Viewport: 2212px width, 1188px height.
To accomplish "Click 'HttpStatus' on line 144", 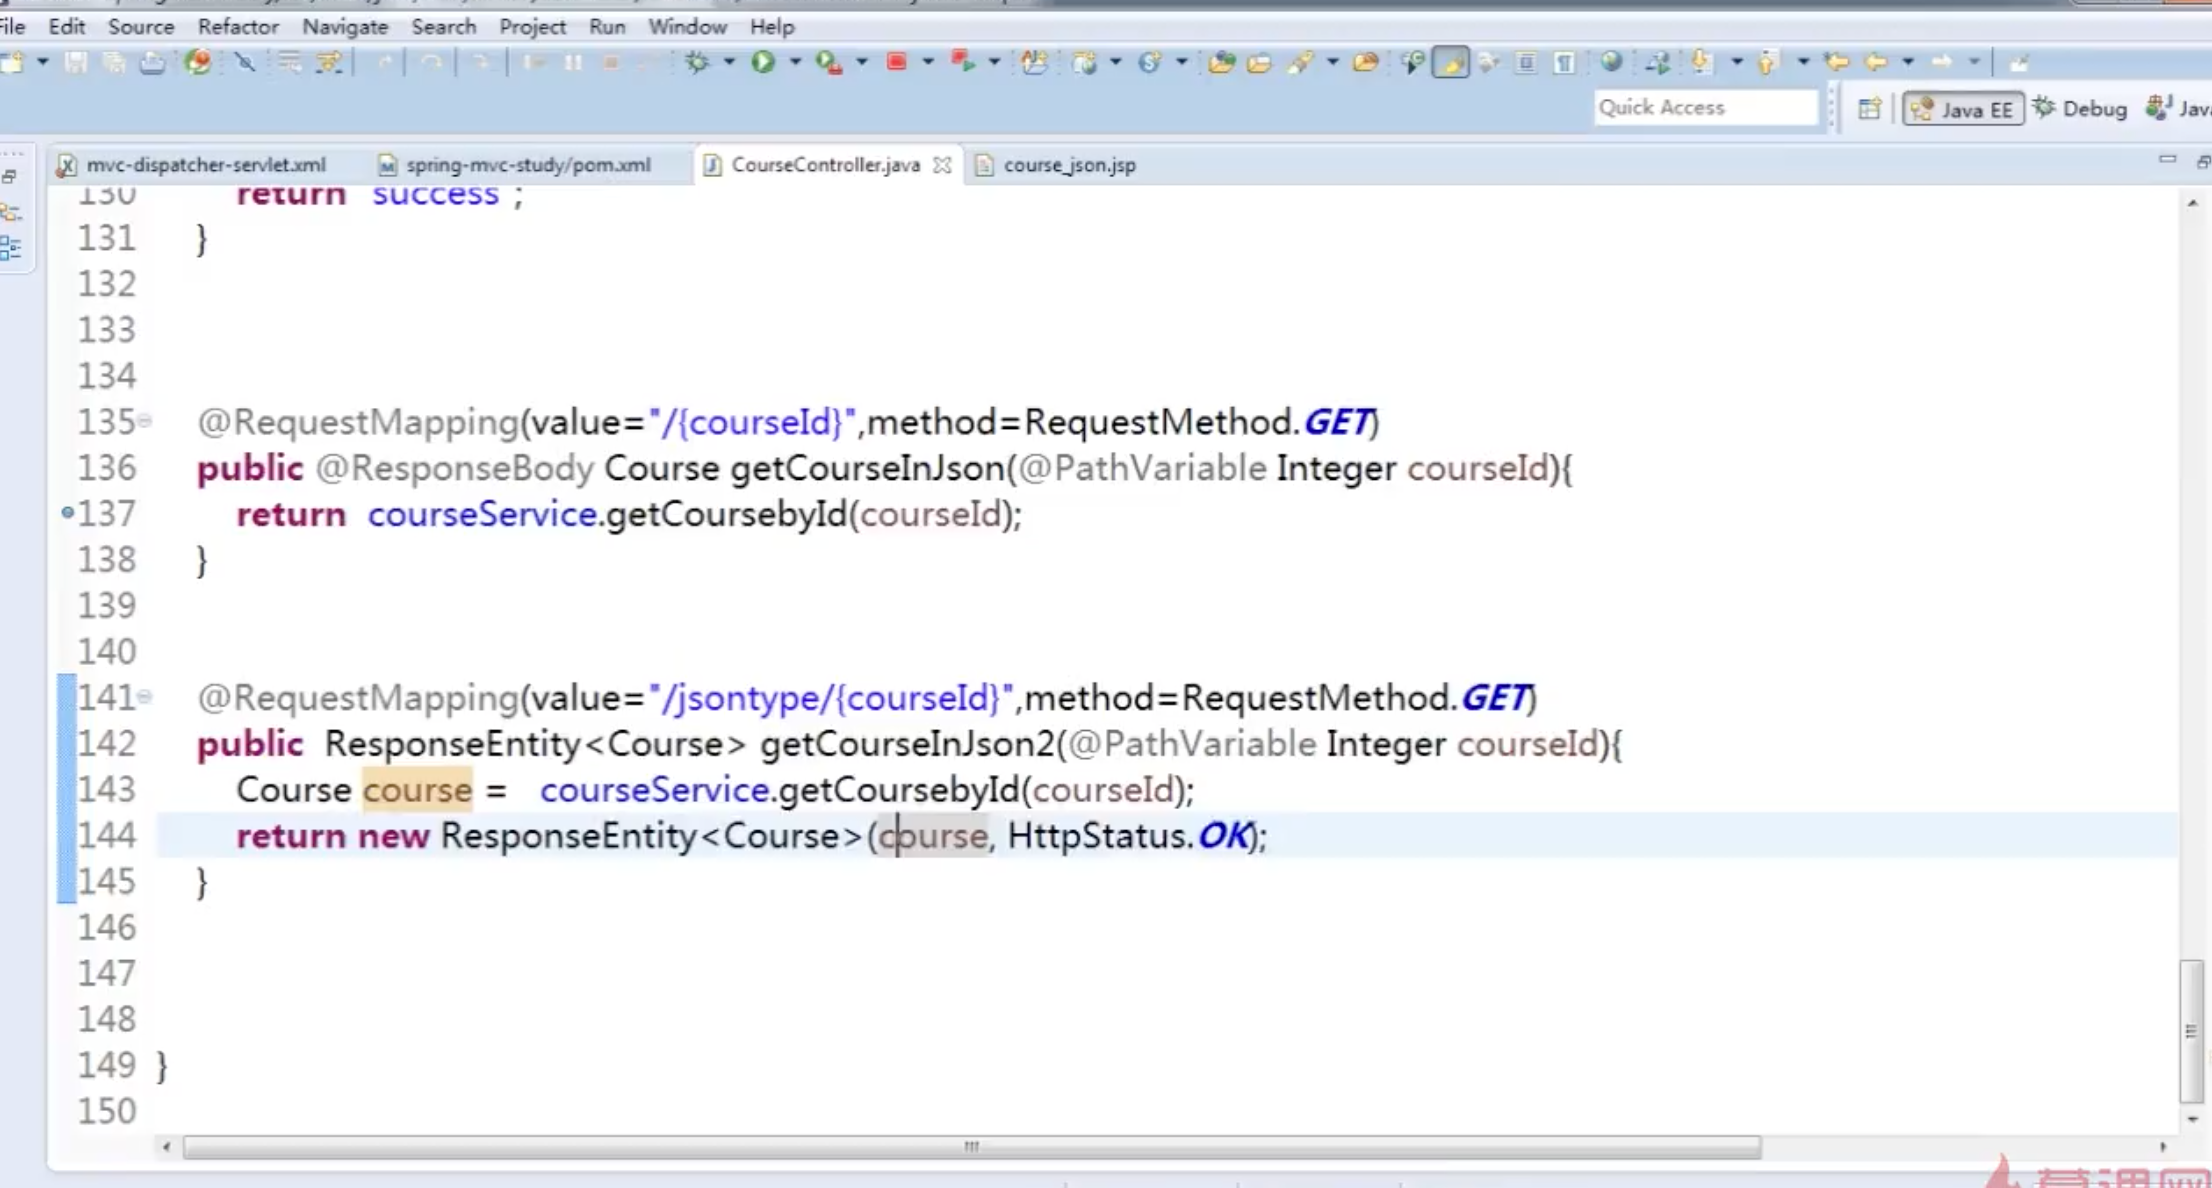I will (1096, 836).
